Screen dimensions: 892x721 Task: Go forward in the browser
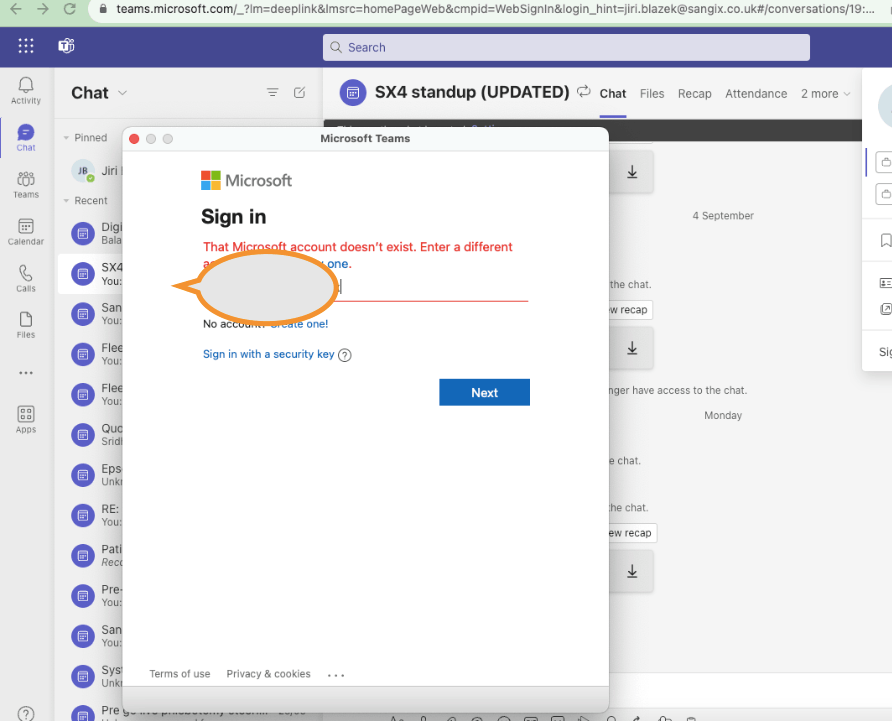(x=43, y=9)
